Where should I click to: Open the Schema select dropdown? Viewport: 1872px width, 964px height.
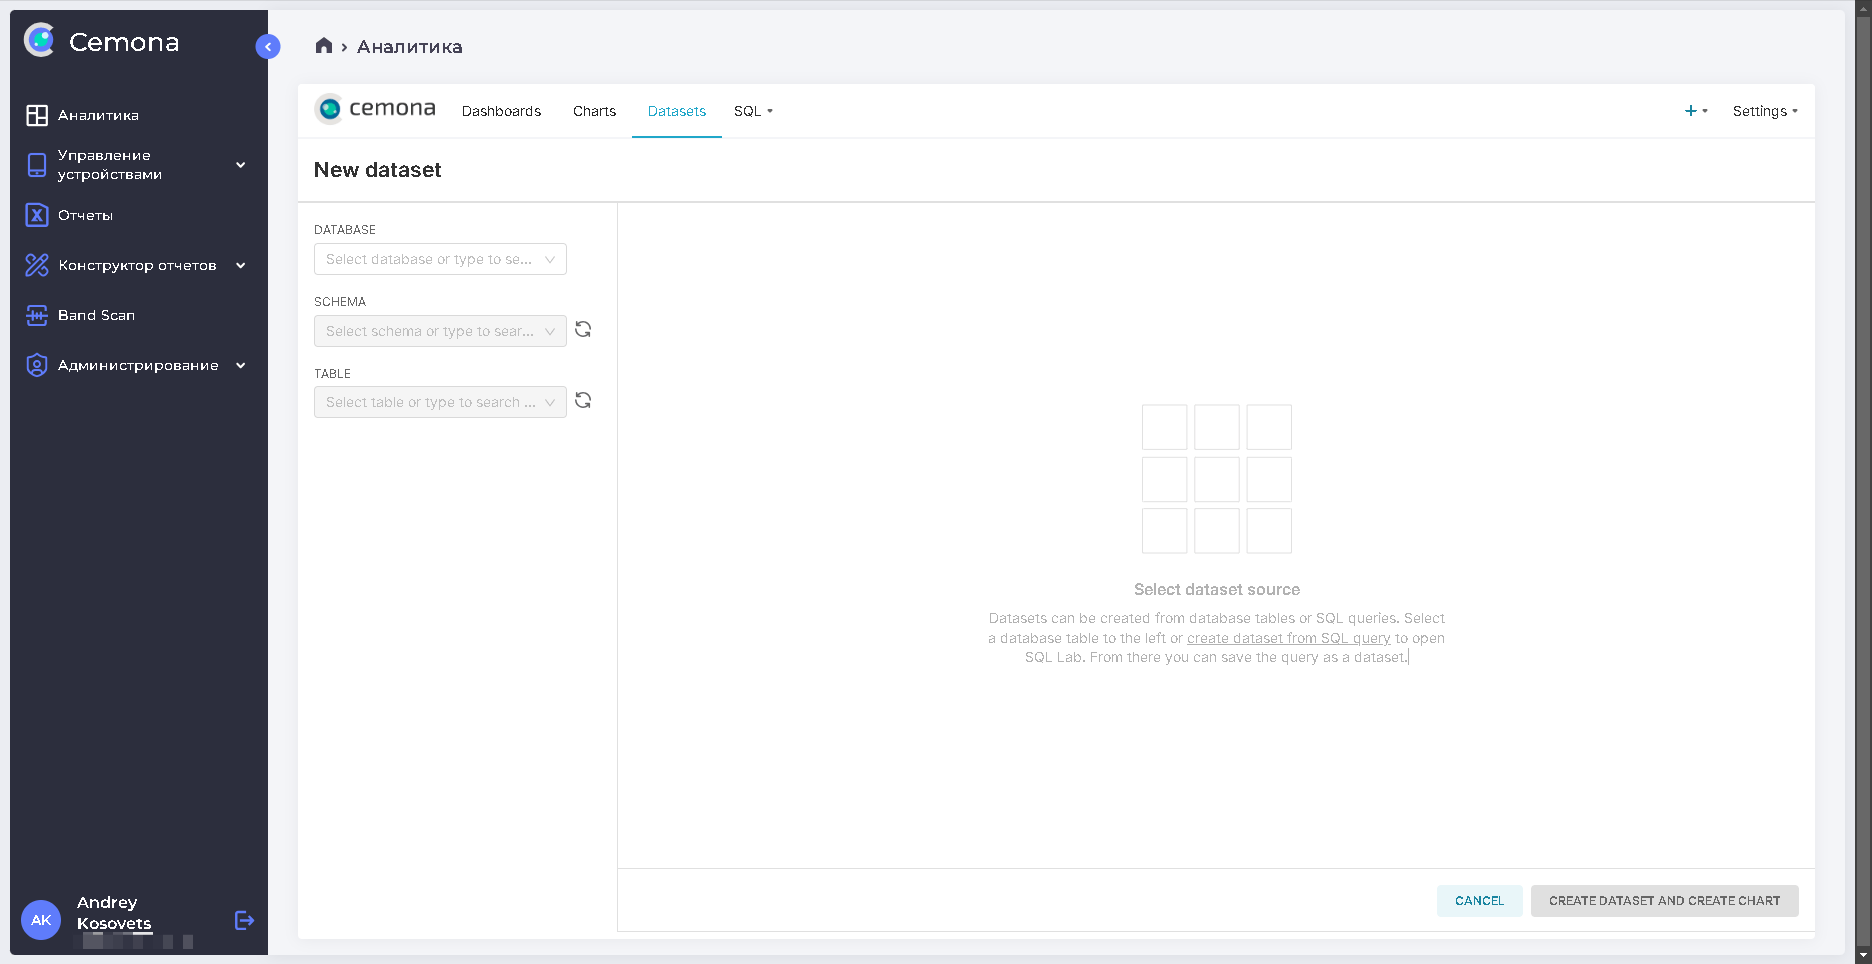[x=440, y=331]
